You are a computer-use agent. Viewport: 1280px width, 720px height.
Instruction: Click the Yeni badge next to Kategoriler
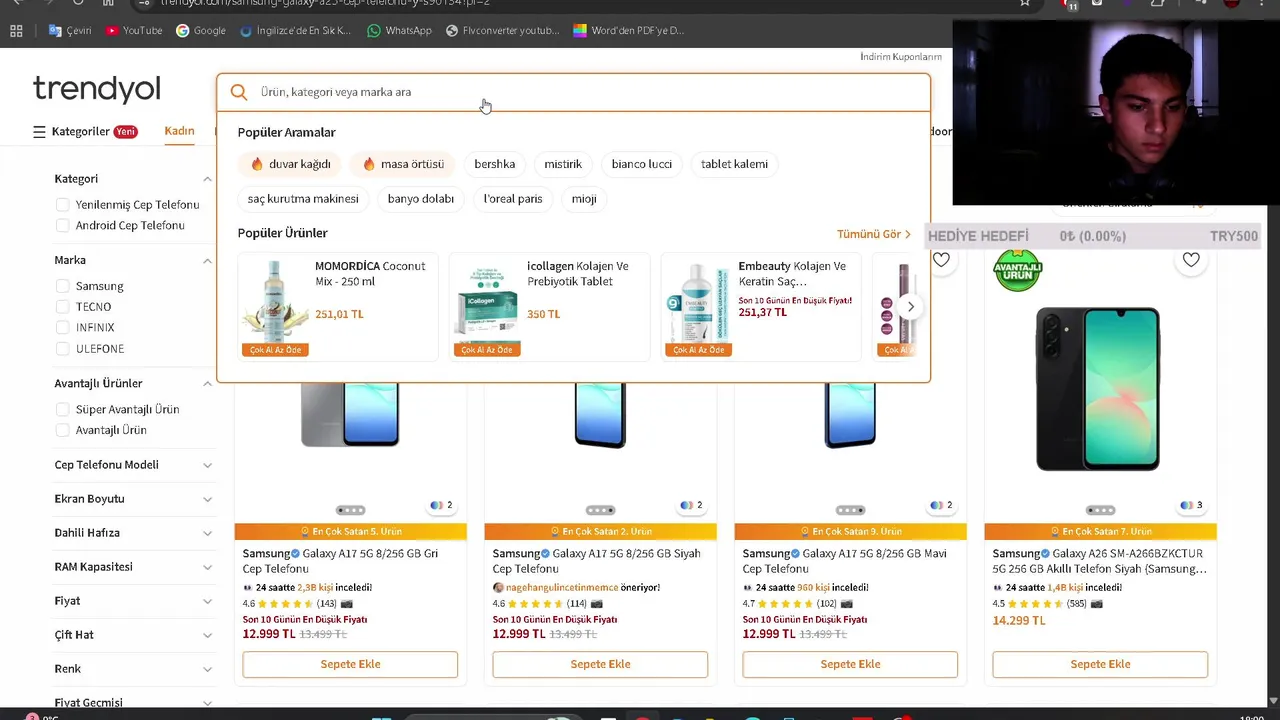pyautogui.click(x=125, y=132)
